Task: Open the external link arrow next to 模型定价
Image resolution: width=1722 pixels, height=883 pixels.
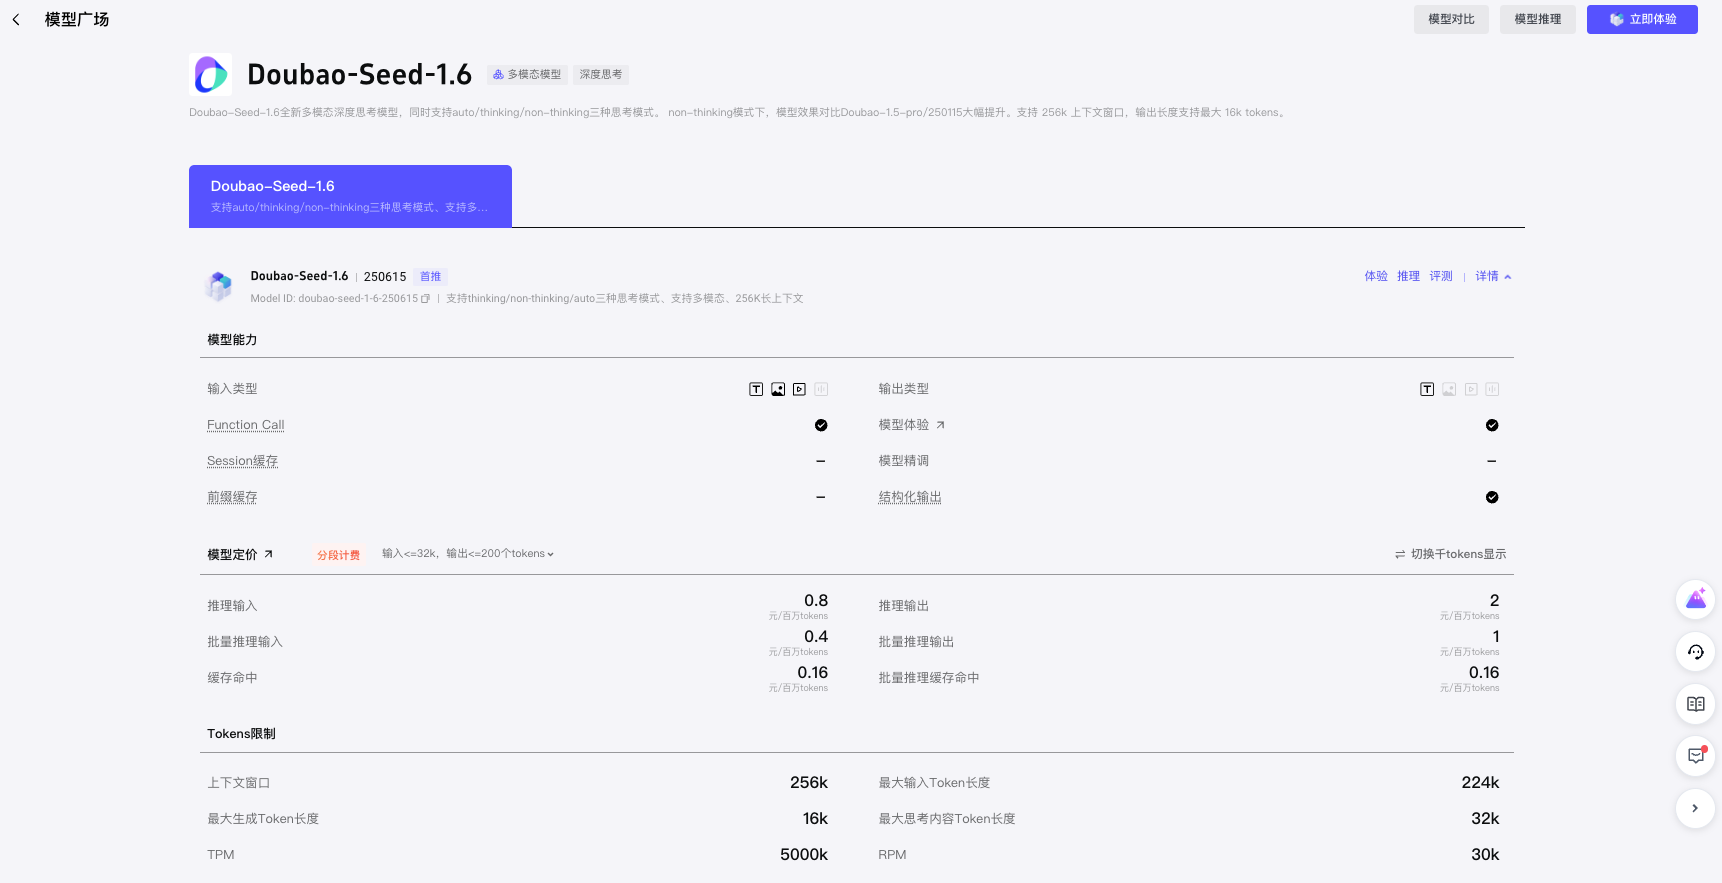Action: tap(268, 554)
